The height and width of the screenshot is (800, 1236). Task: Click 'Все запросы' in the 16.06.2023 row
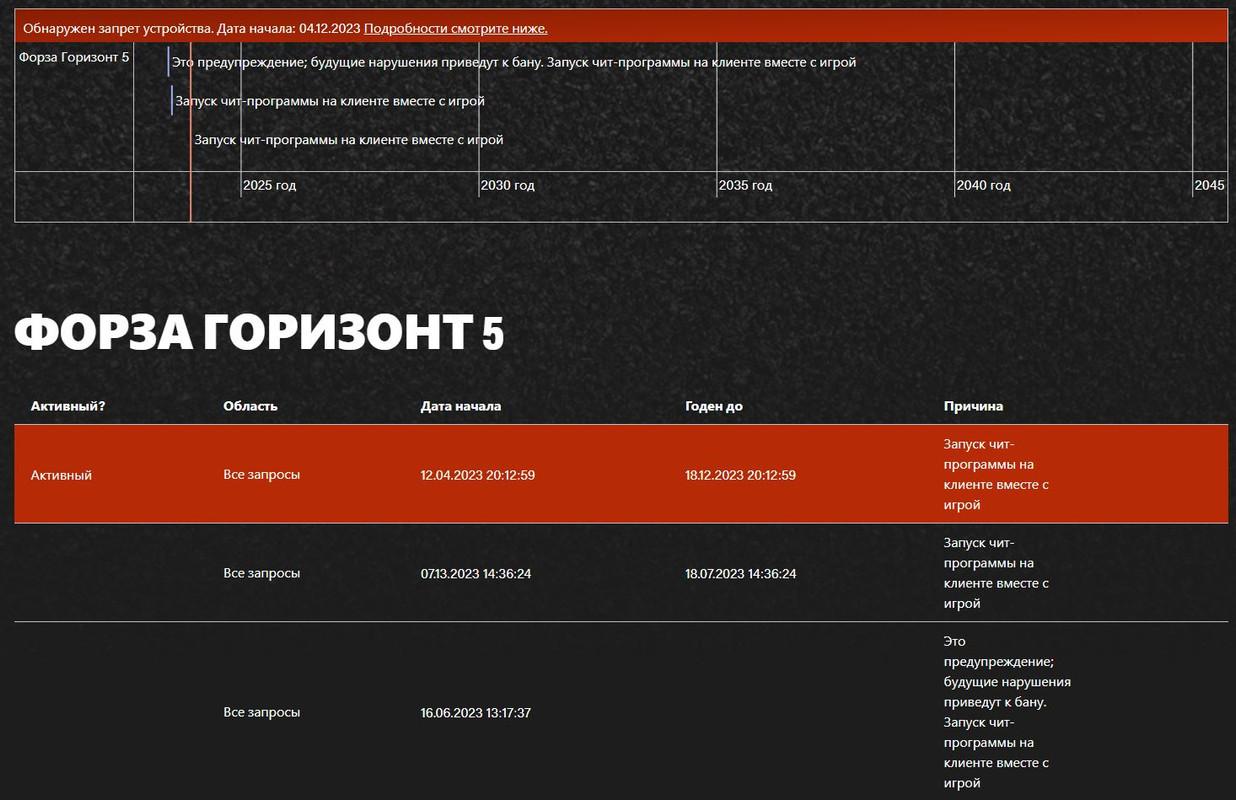coord(262,712)
